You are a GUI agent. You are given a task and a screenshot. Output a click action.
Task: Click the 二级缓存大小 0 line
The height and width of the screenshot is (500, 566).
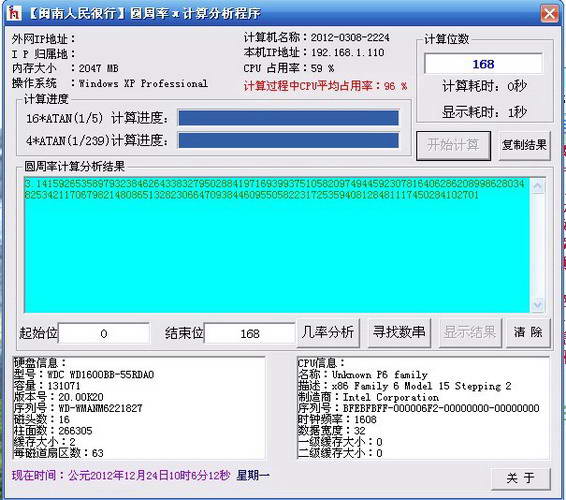coord(340,453)
